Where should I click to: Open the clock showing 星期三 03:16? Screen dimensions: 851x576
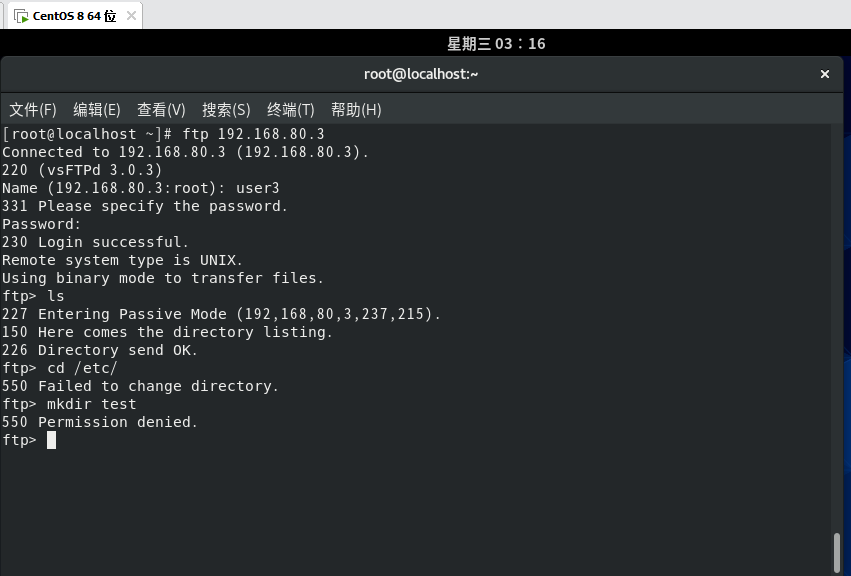point(496,43)
